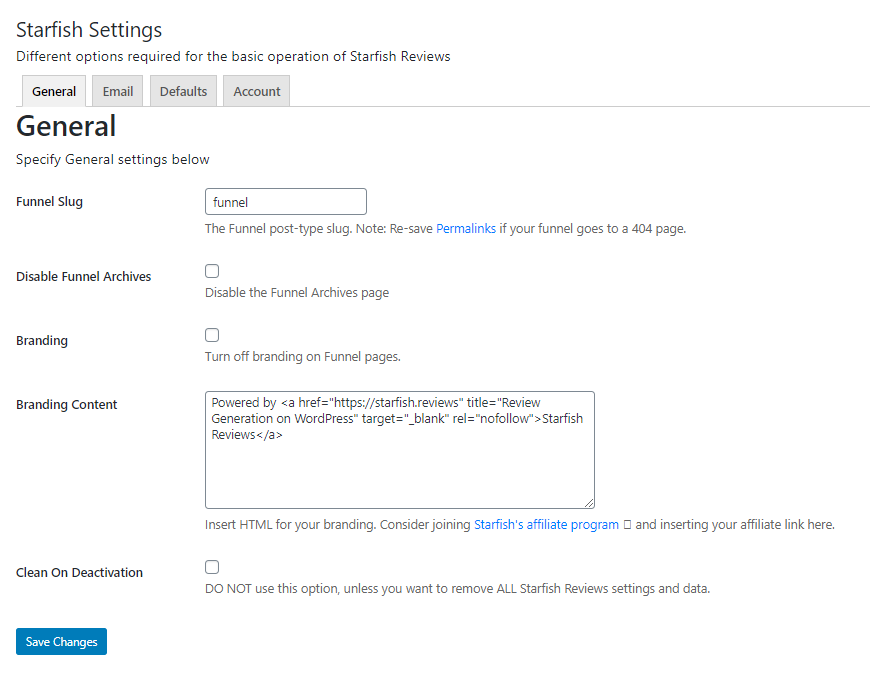
Task: Click the Clean On Deactivation label
Action: [x=79, y=573]
